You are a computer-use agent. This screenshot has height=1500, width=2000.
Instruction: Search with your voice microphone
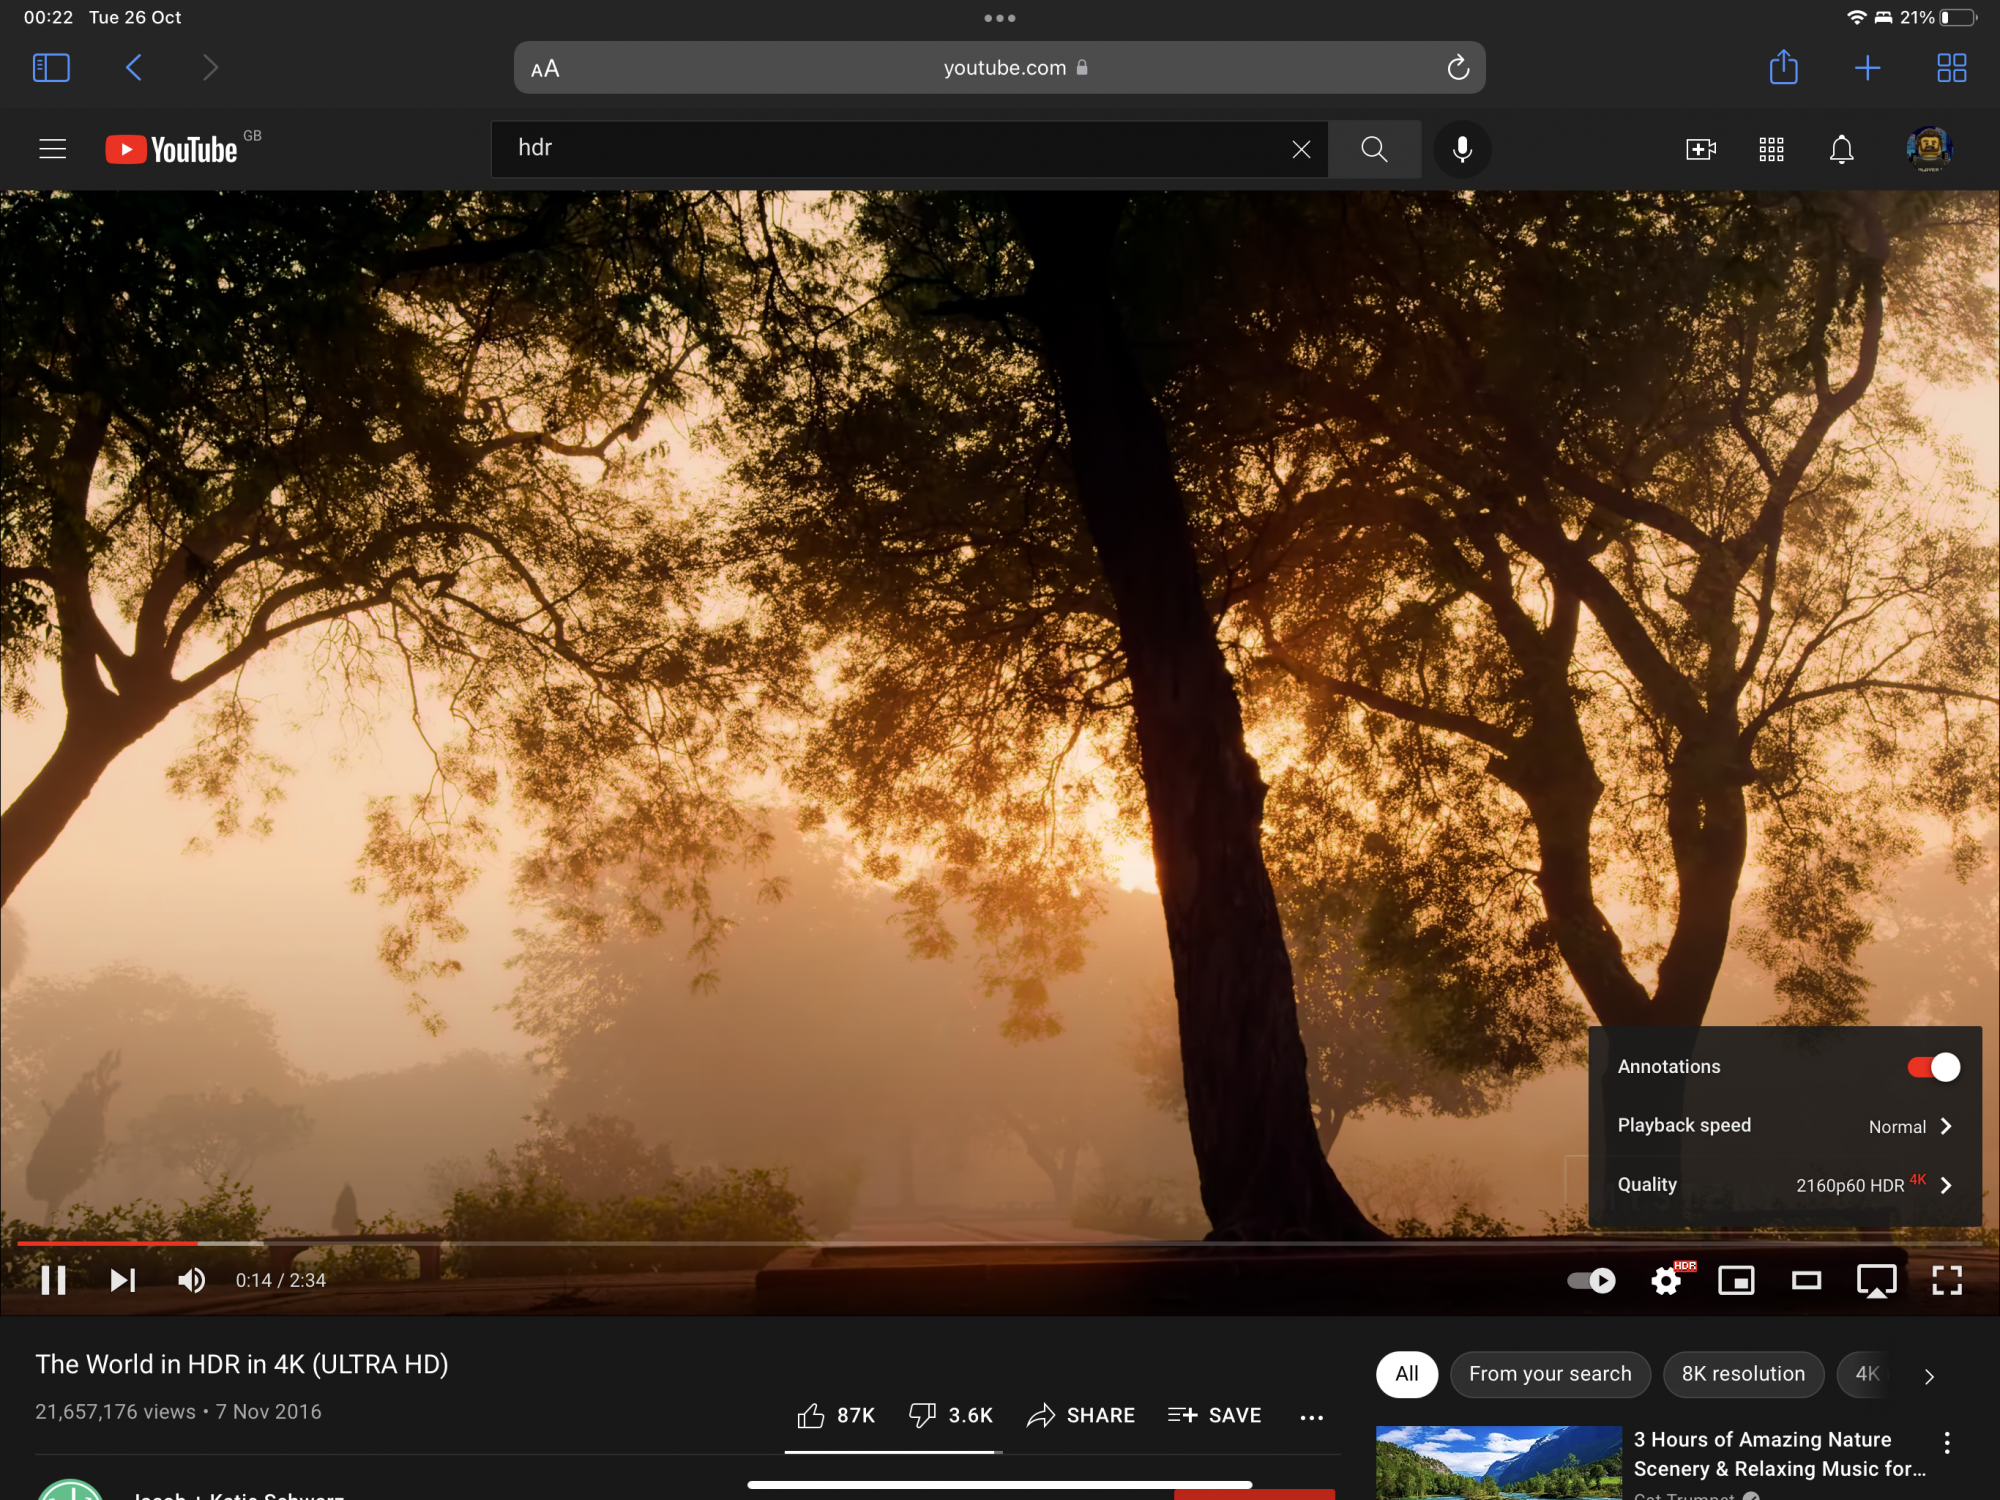1462,149
